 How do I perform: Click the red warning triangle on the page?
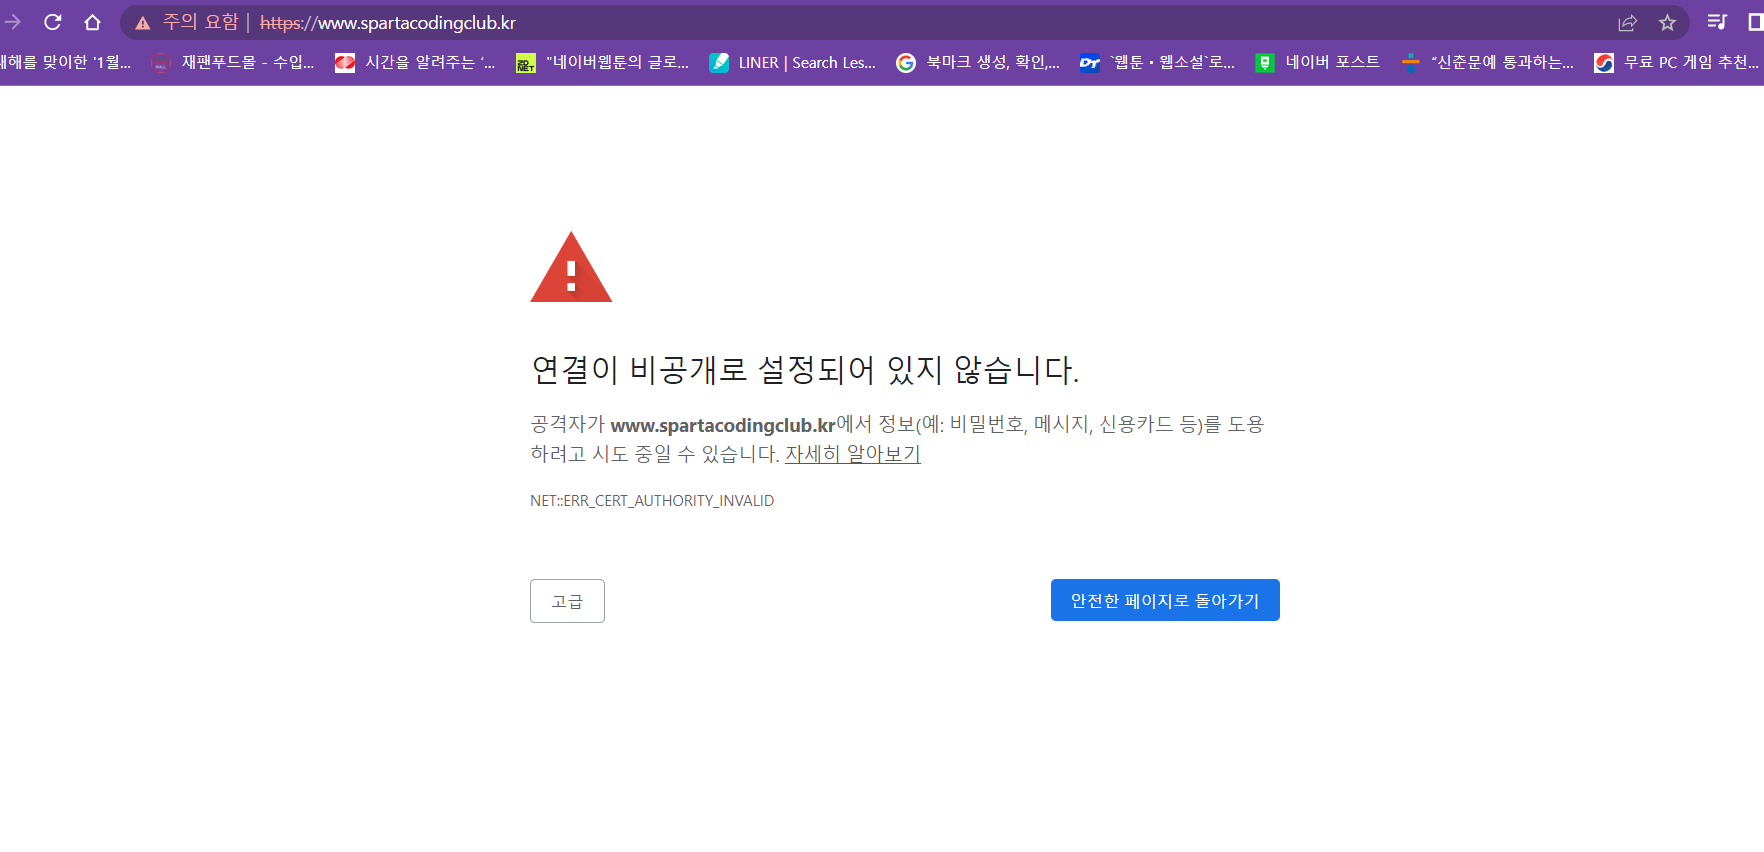tap(571, 267)
